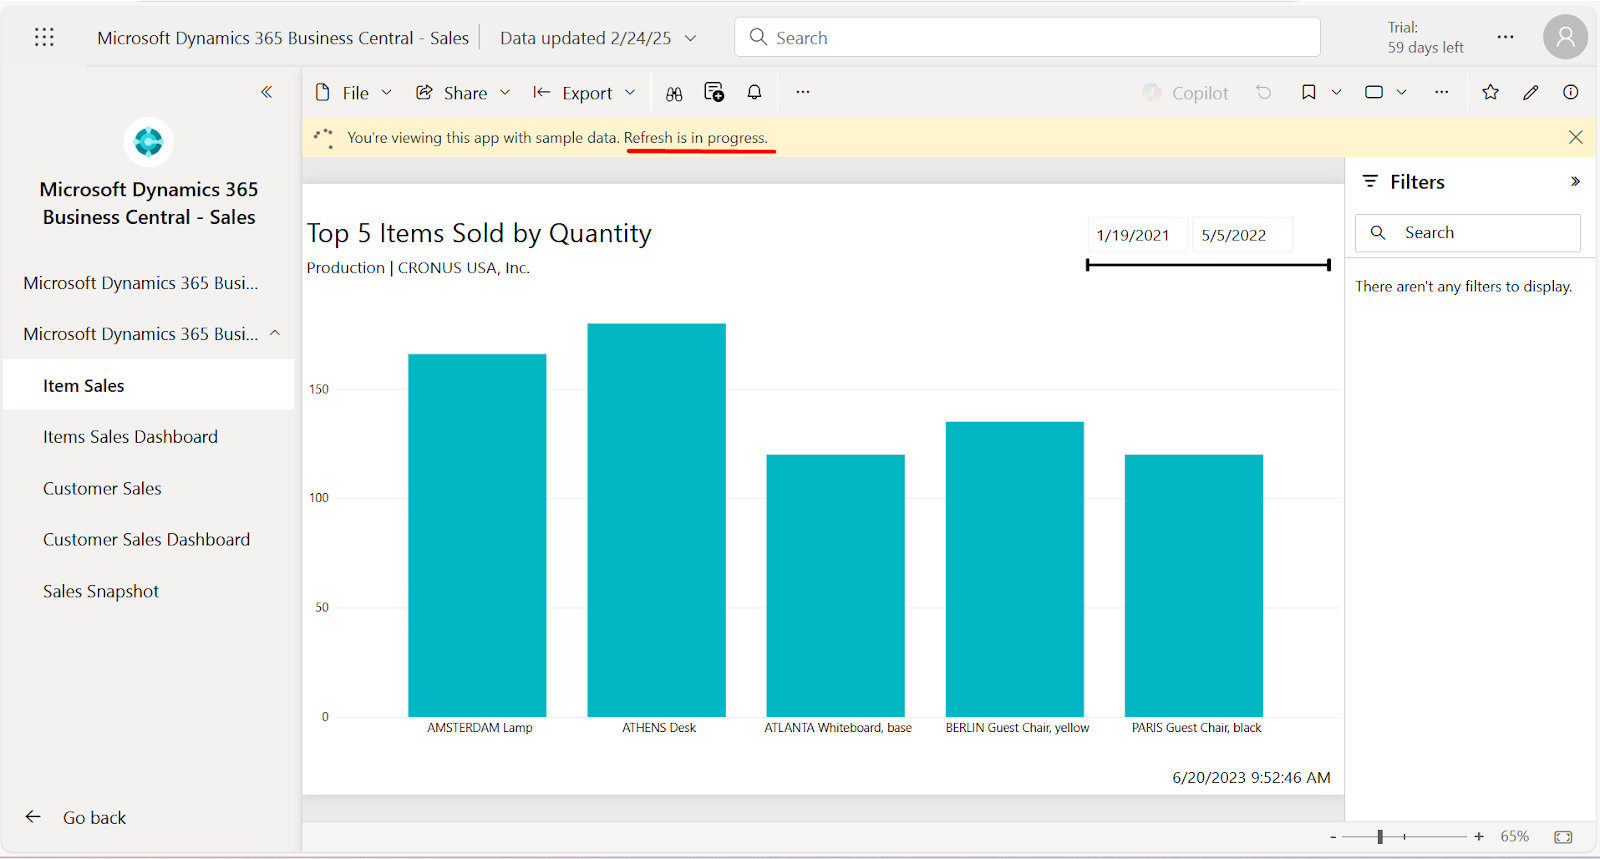
Task: Open the view dropdown arrow
Action: click(1402, 92)
